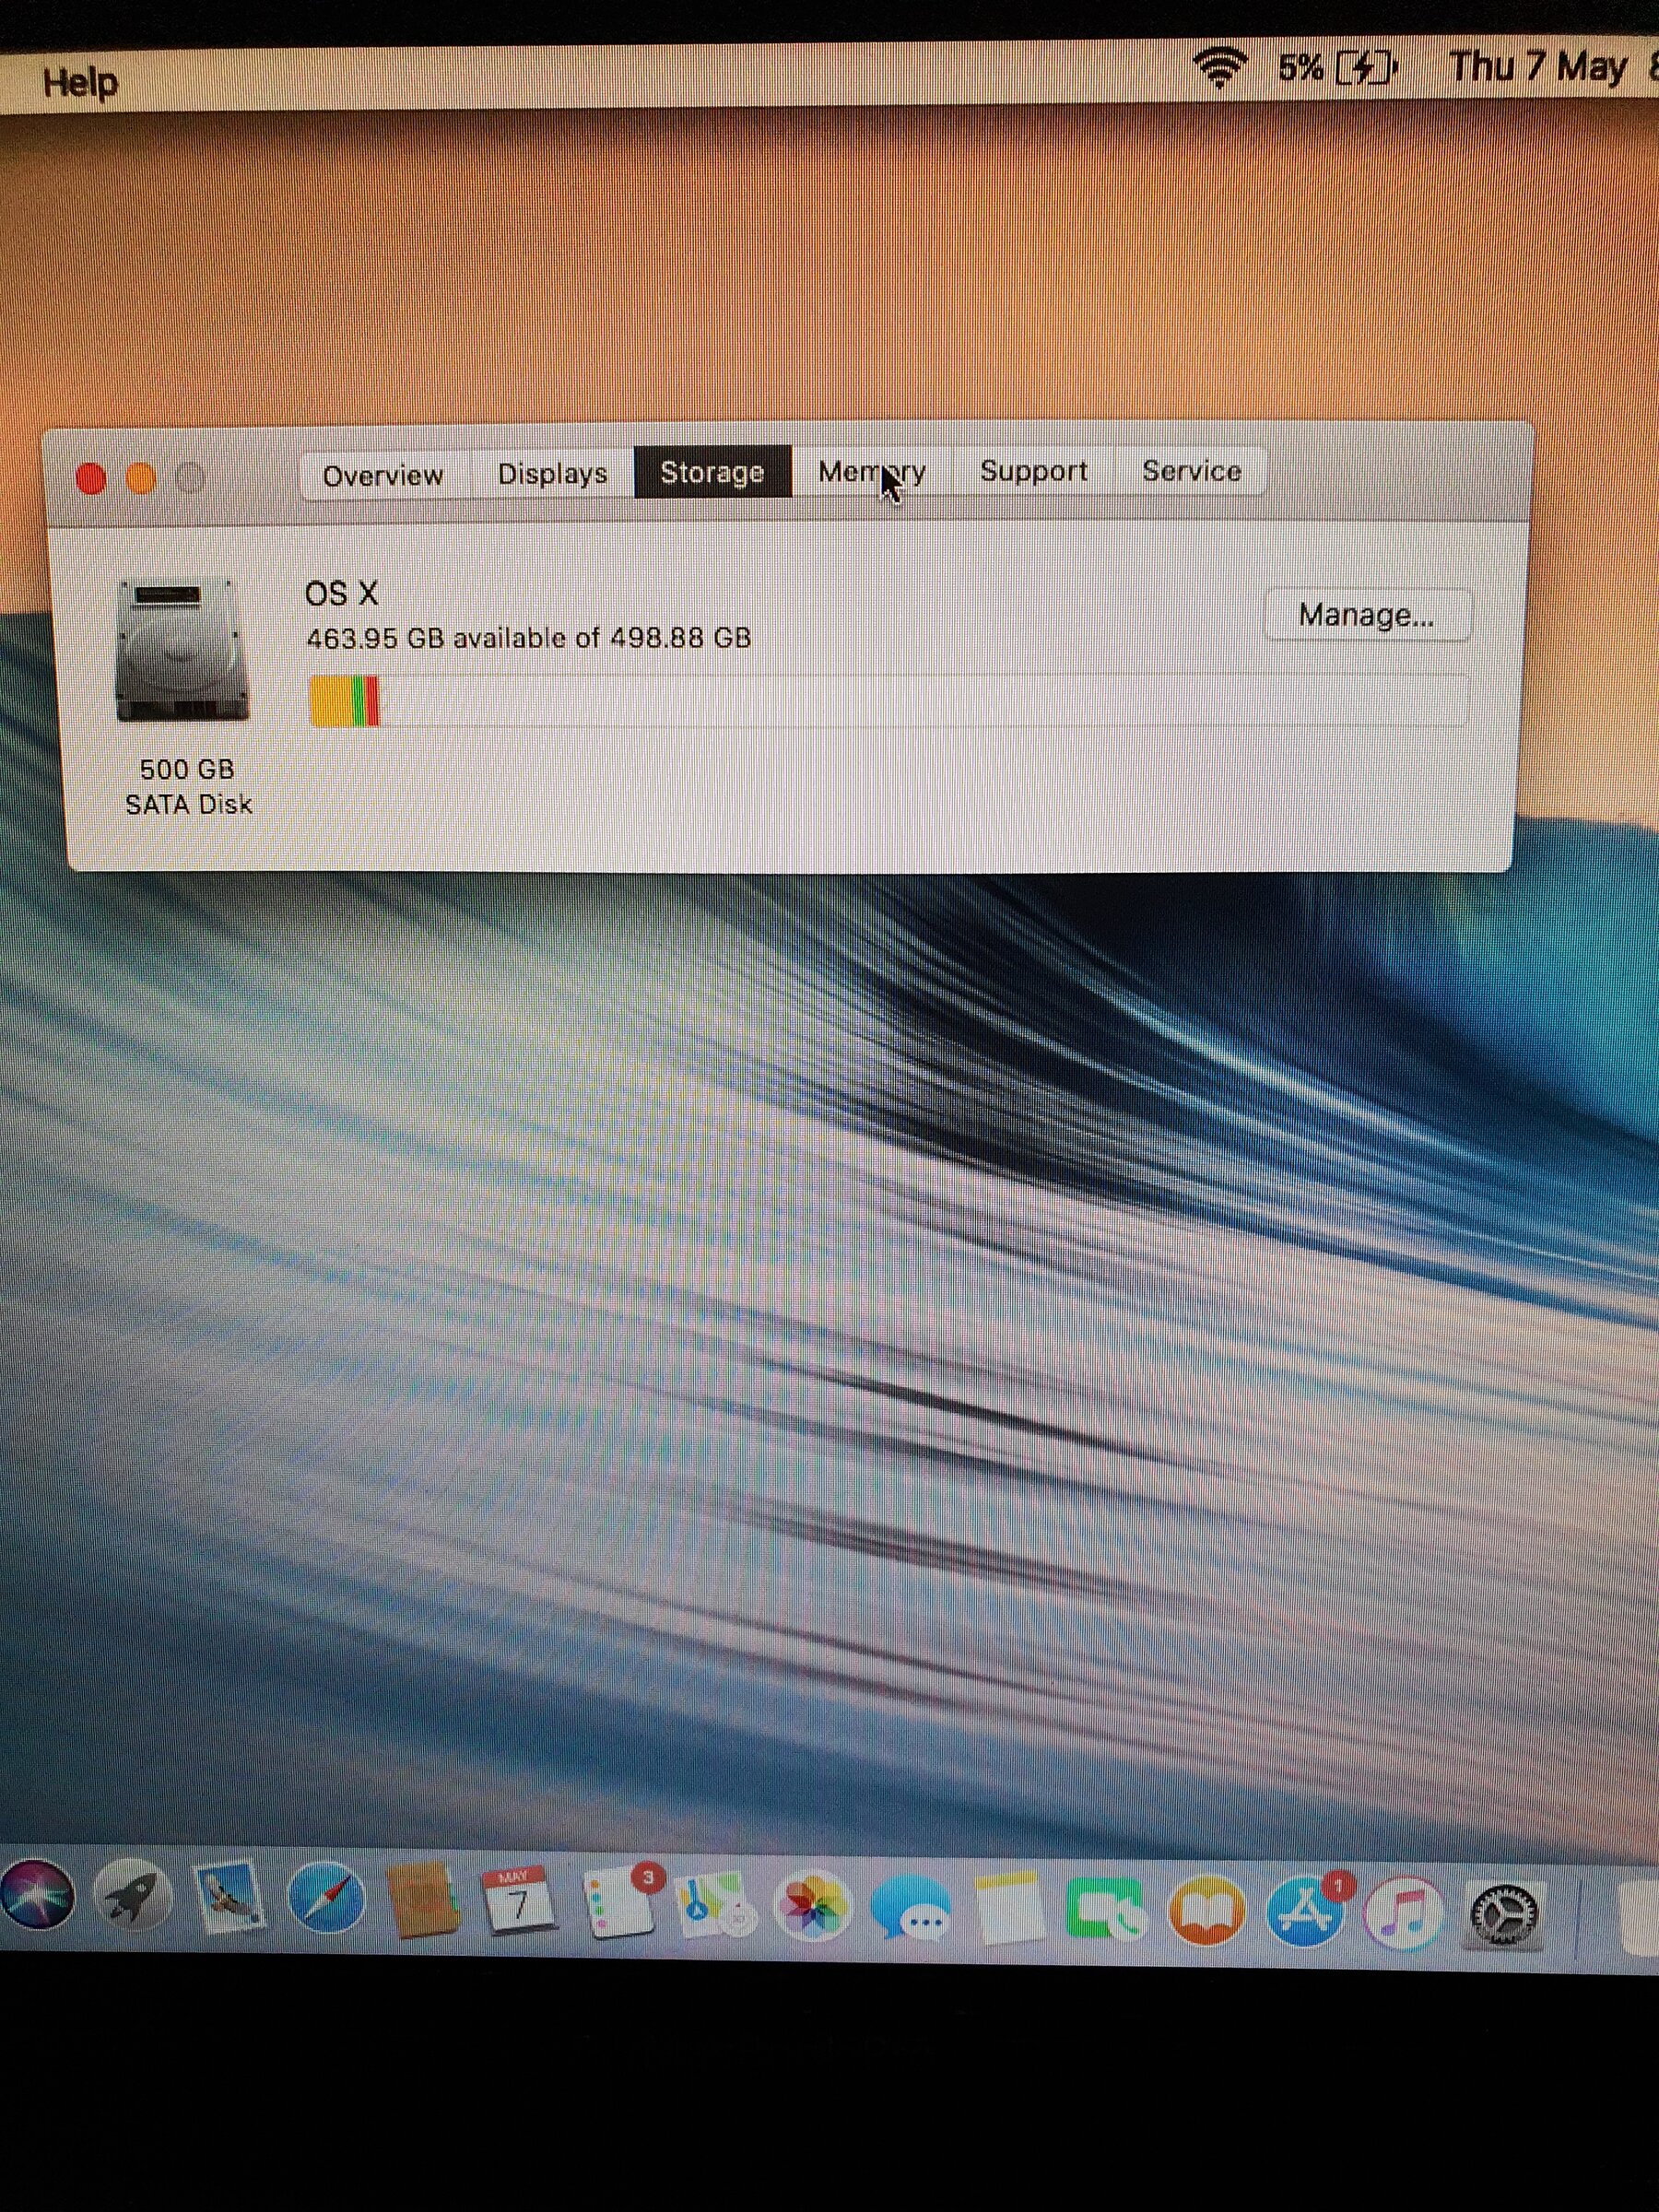
Task: Open the Support tab
Action: [x=1033, y=471]
